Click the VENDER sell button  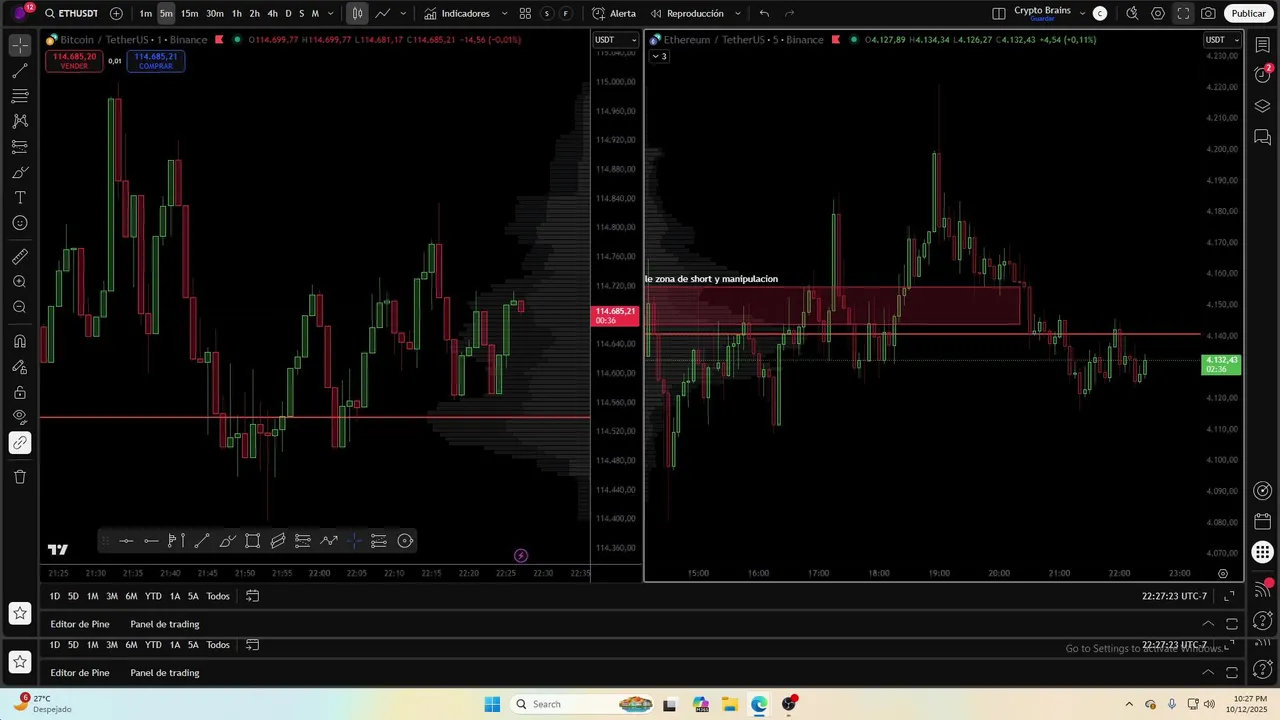(74, 61)
